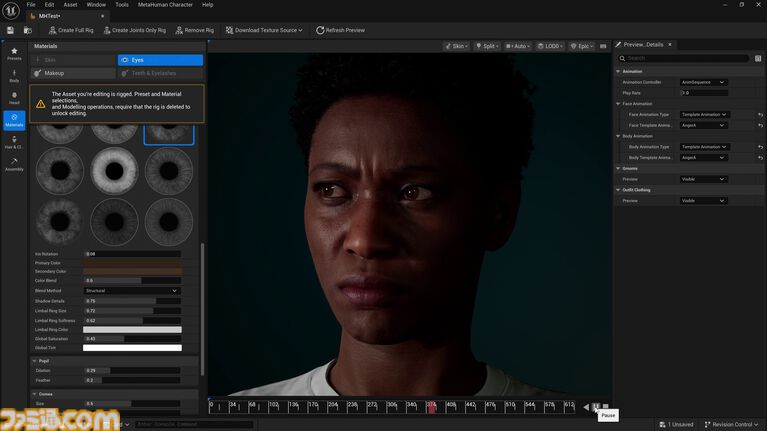This screenshot has height=431, width=767.
Task: Select the Eyes materials tab
Action: (160, 60)
